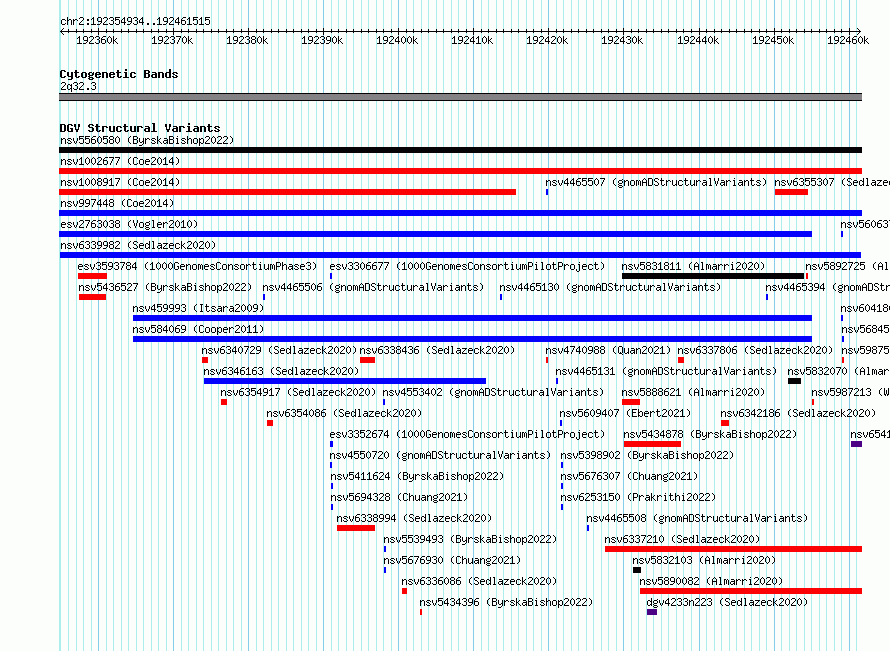Select the black nsv5560580 variant bar

click(x=460, y=150)
